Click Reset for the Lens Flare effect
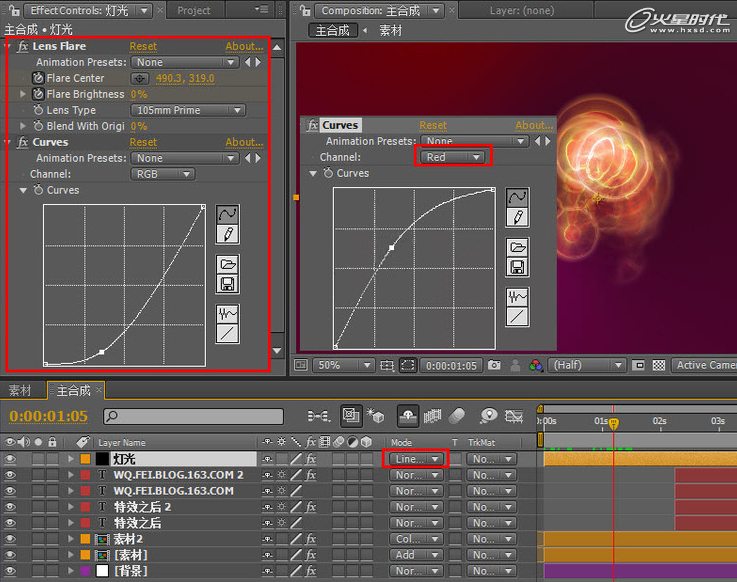The image size is (737, 582). [x=143, y=47]
